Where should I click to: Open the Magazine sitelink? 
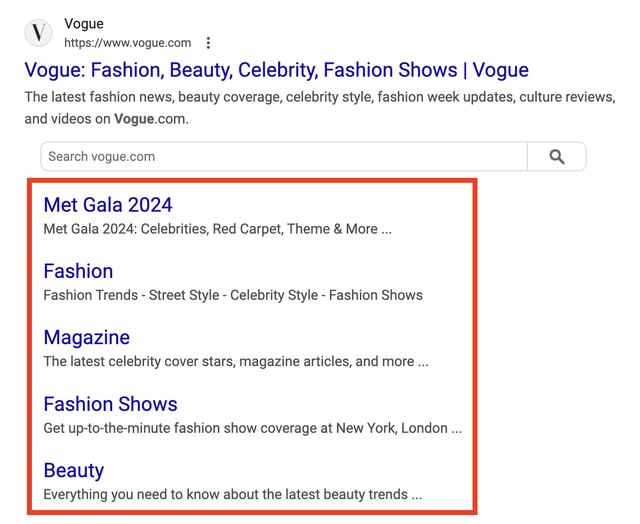86,338
